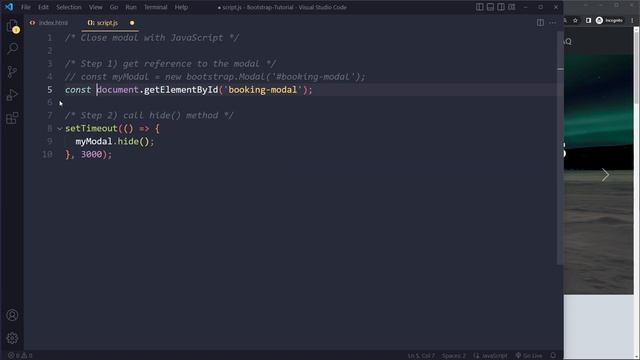Open the Selection menu
Image resolution: width=640 pixels, height=360 pixels.
coord(69,7)
